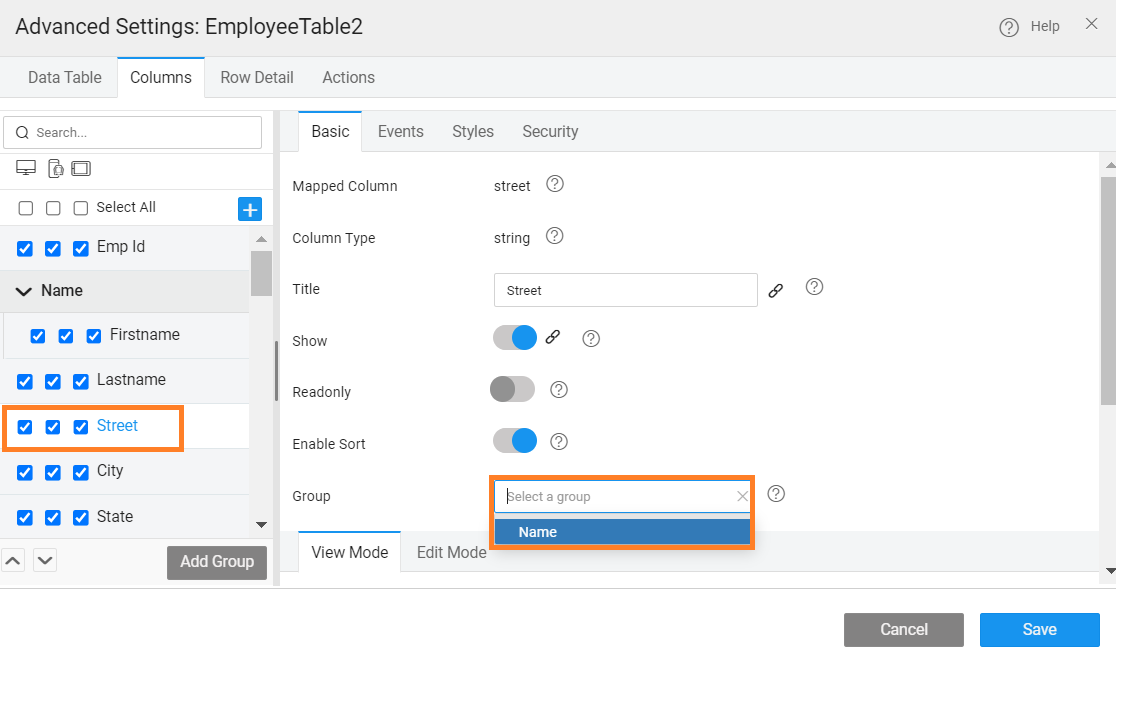The image size is (1148, 717).
Task: Enable the Readonly toggle
Action: click(x=512, y=389)
